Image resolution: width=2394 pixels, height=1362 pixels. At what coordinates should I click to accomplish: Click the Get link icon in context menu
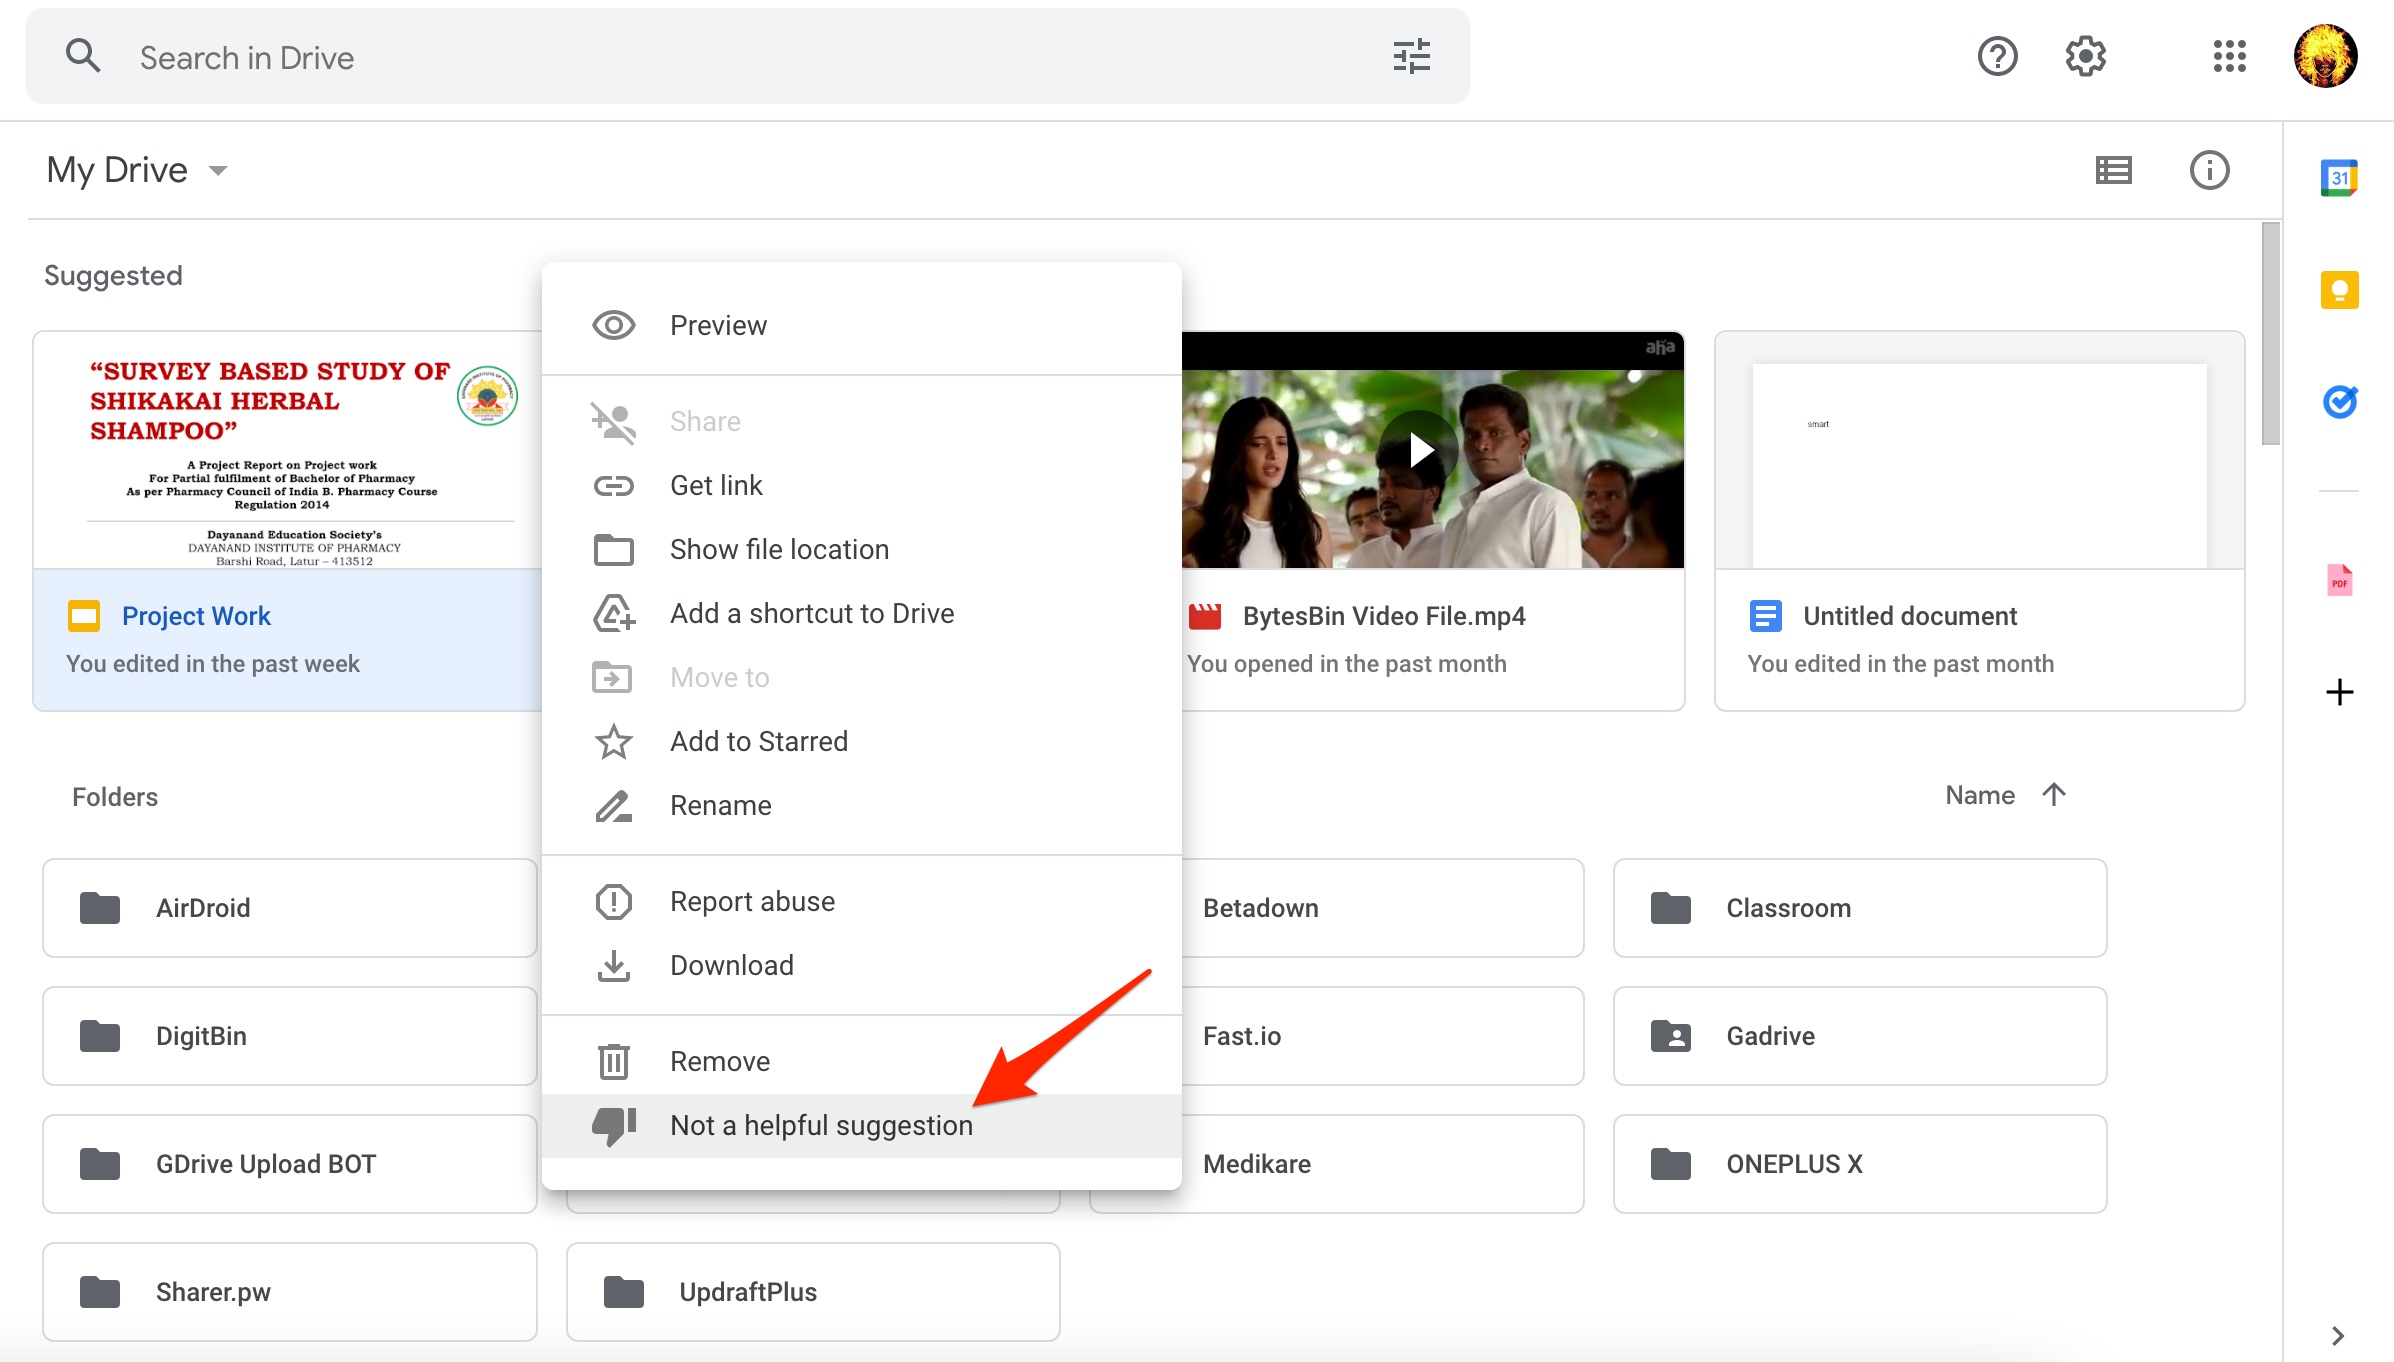tap(617, 484)
